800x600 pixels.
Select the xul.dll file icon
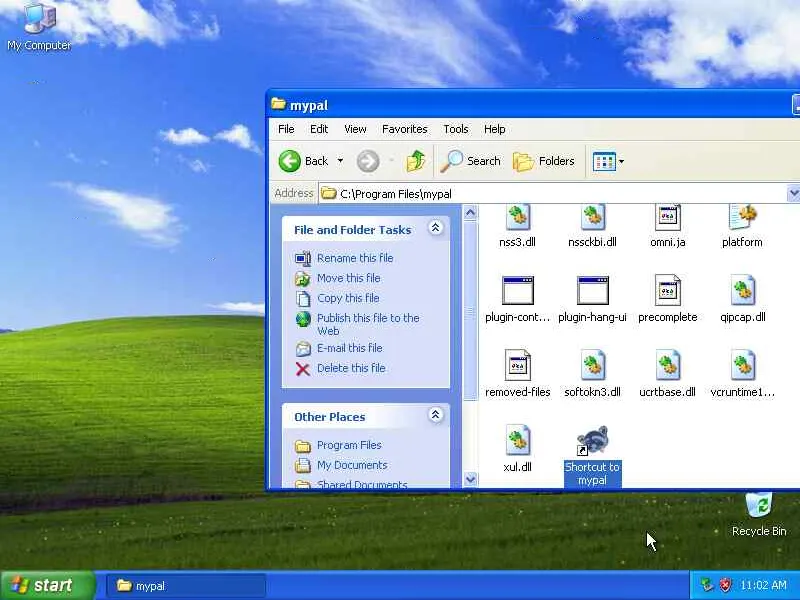tap(517, 440)
